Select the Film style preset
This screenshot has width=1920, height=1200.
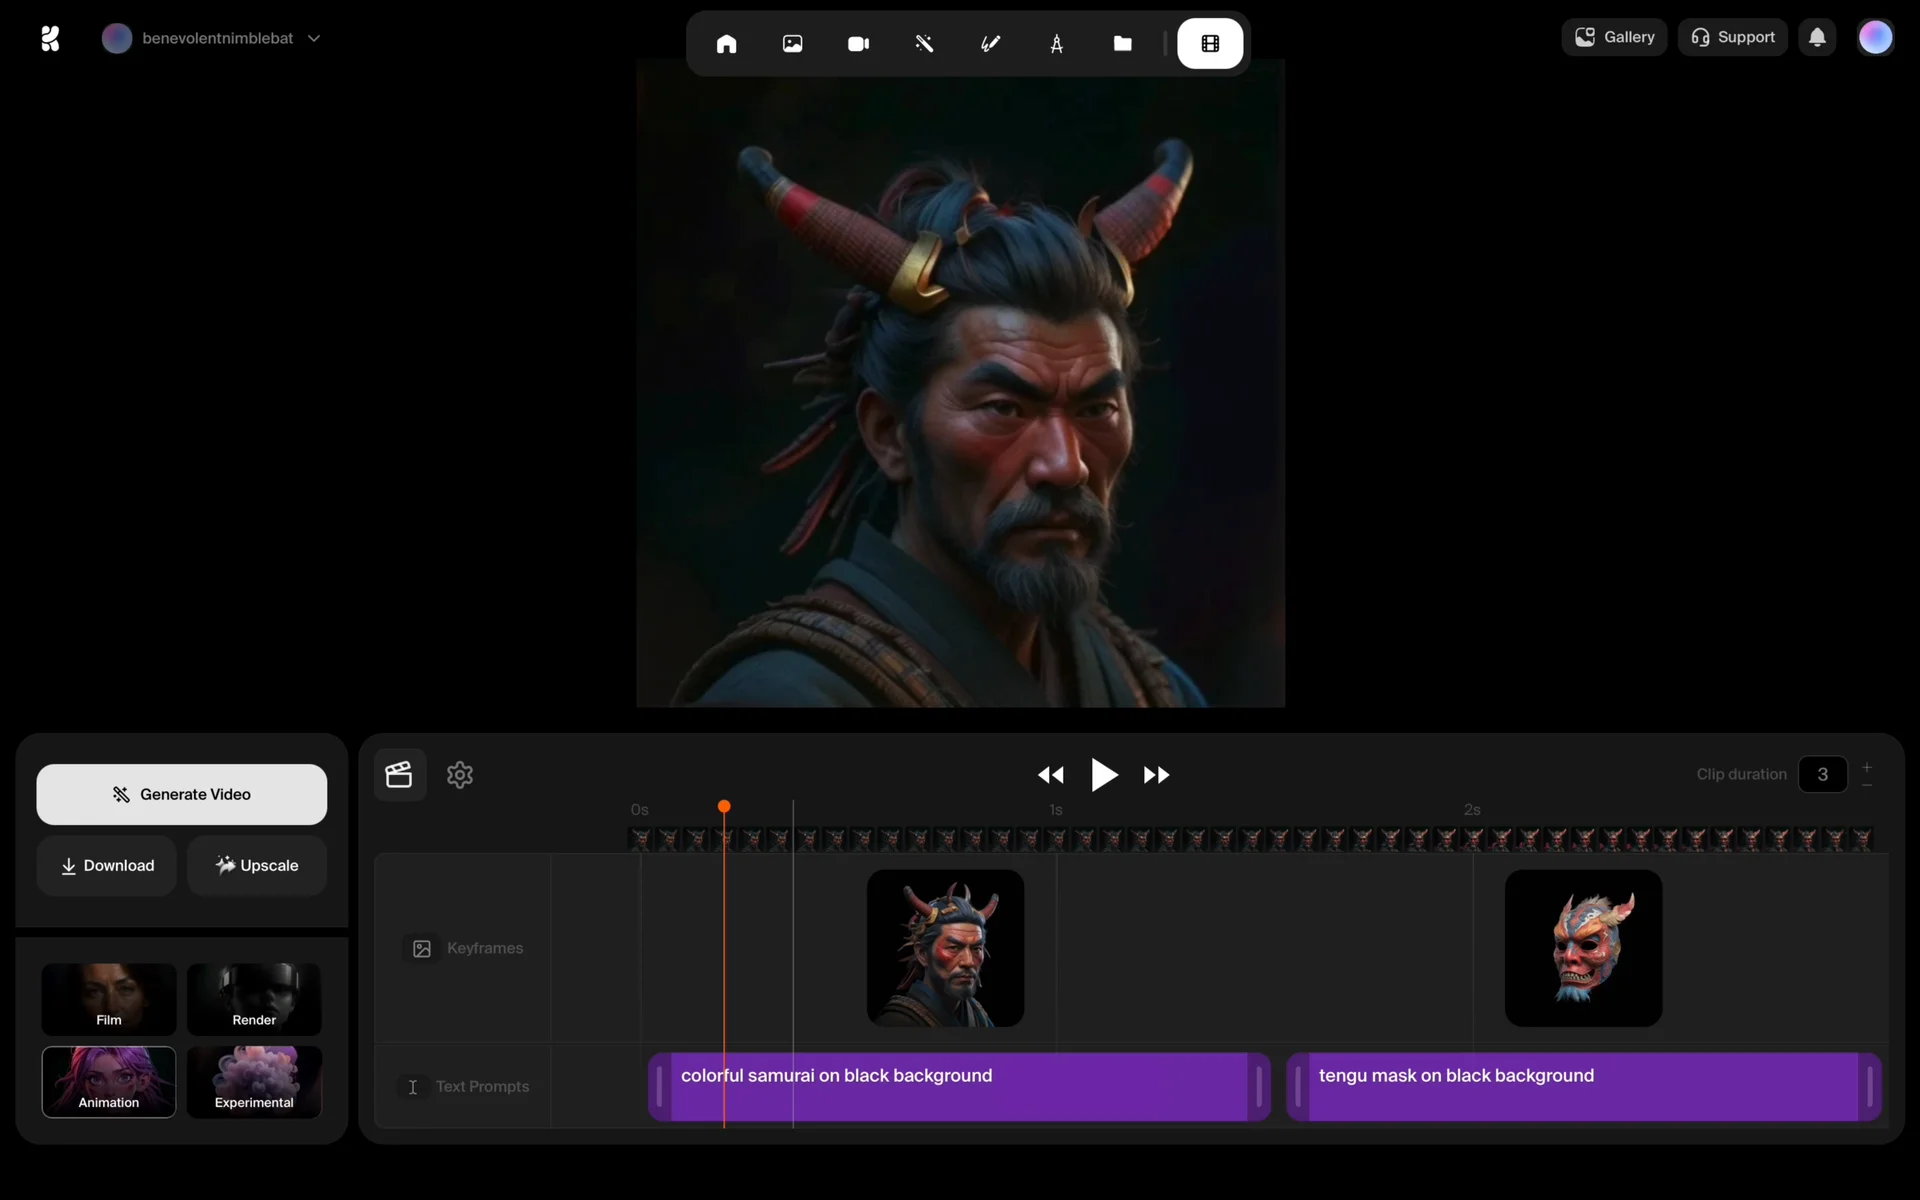click(109, 999)
